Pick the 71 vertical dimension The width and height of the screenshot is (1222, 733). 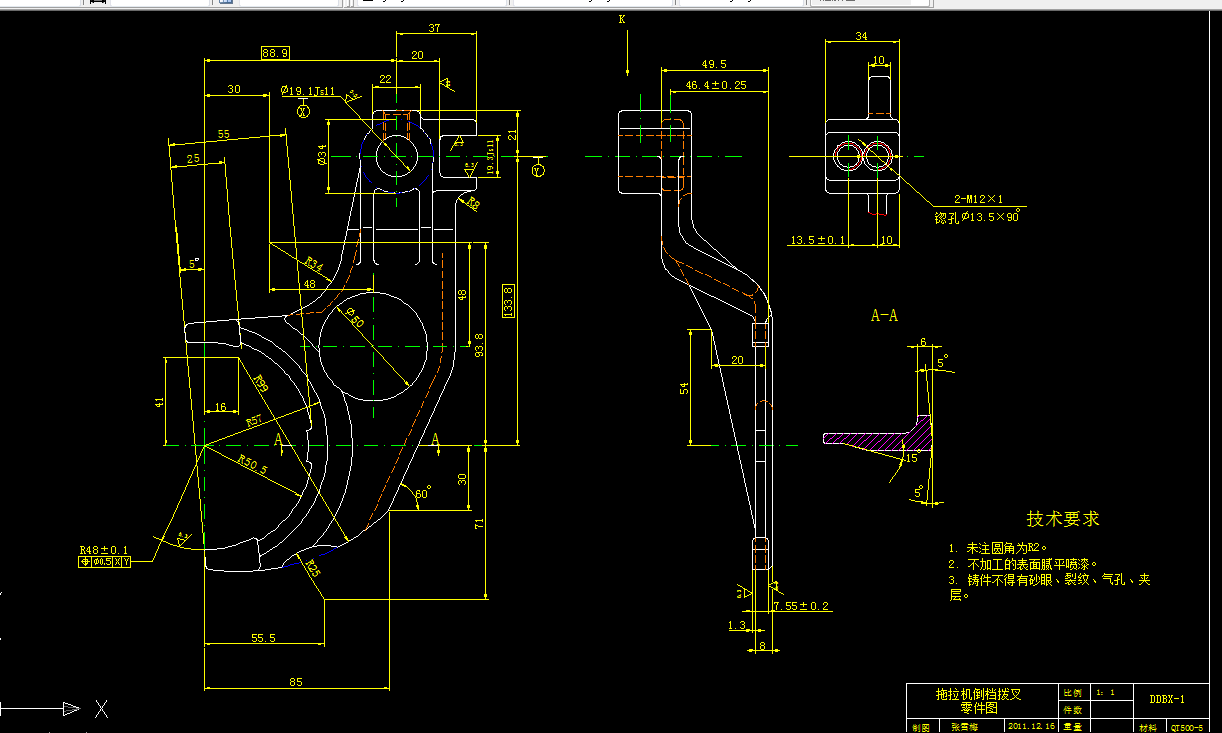(x=480, y=522)
